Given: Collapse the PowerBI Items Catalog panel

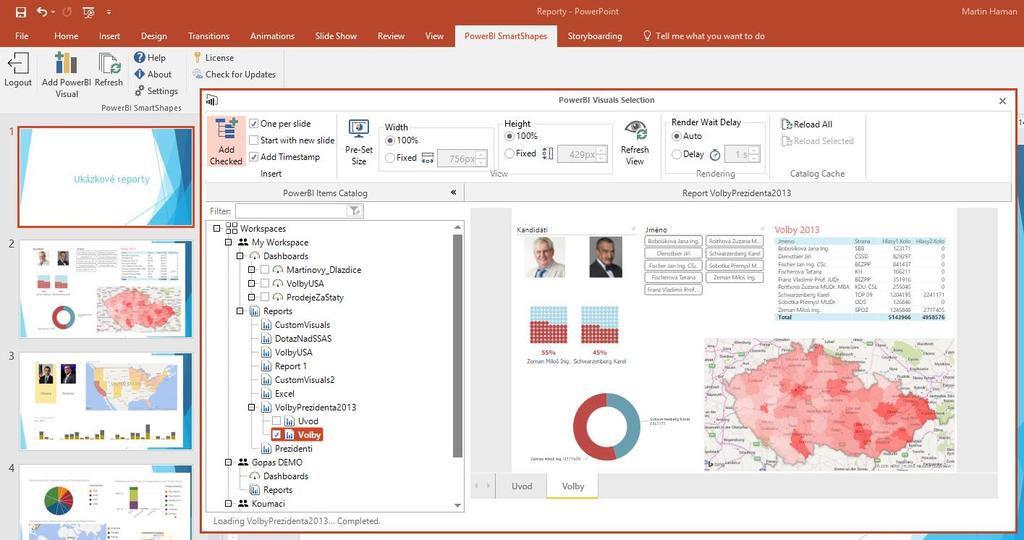Looking at the screenshot, I should pos(454,193).
